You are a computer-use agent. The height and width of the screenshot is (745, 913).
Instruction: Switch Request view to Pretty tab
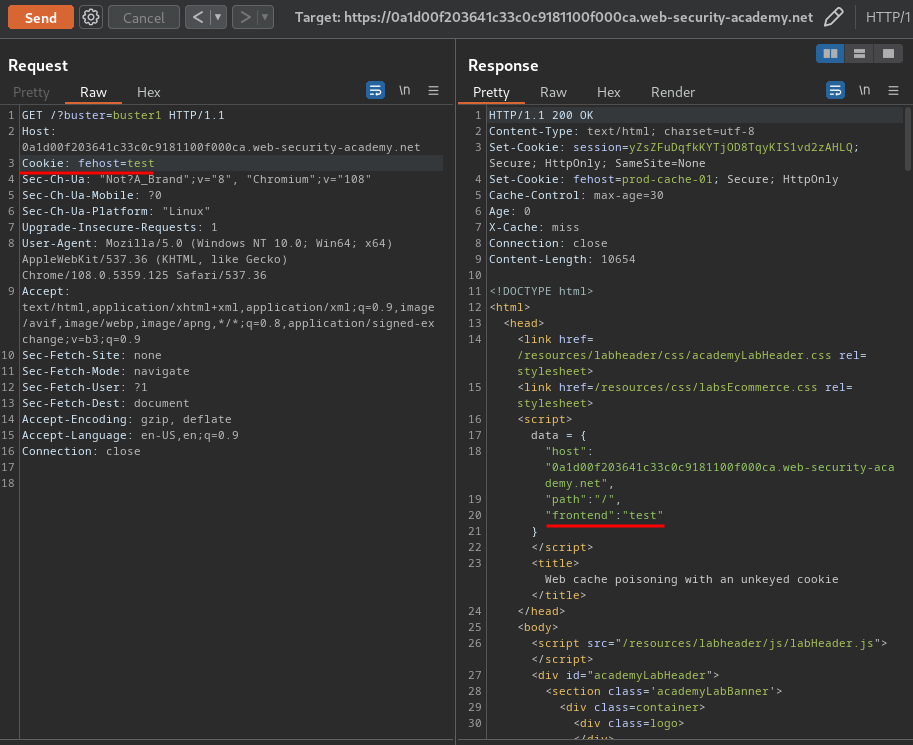click(31, 92)
